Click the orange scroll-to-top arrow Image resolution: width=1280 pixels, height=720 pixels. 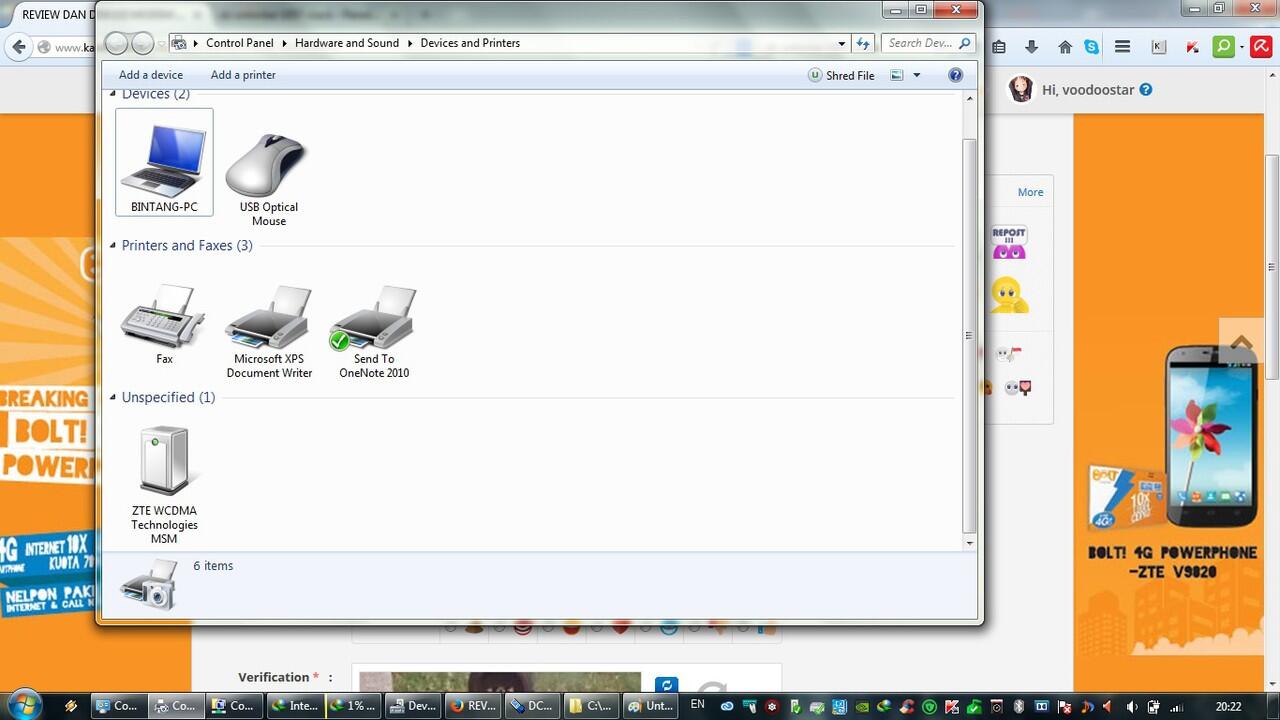tap(1242, 342)
